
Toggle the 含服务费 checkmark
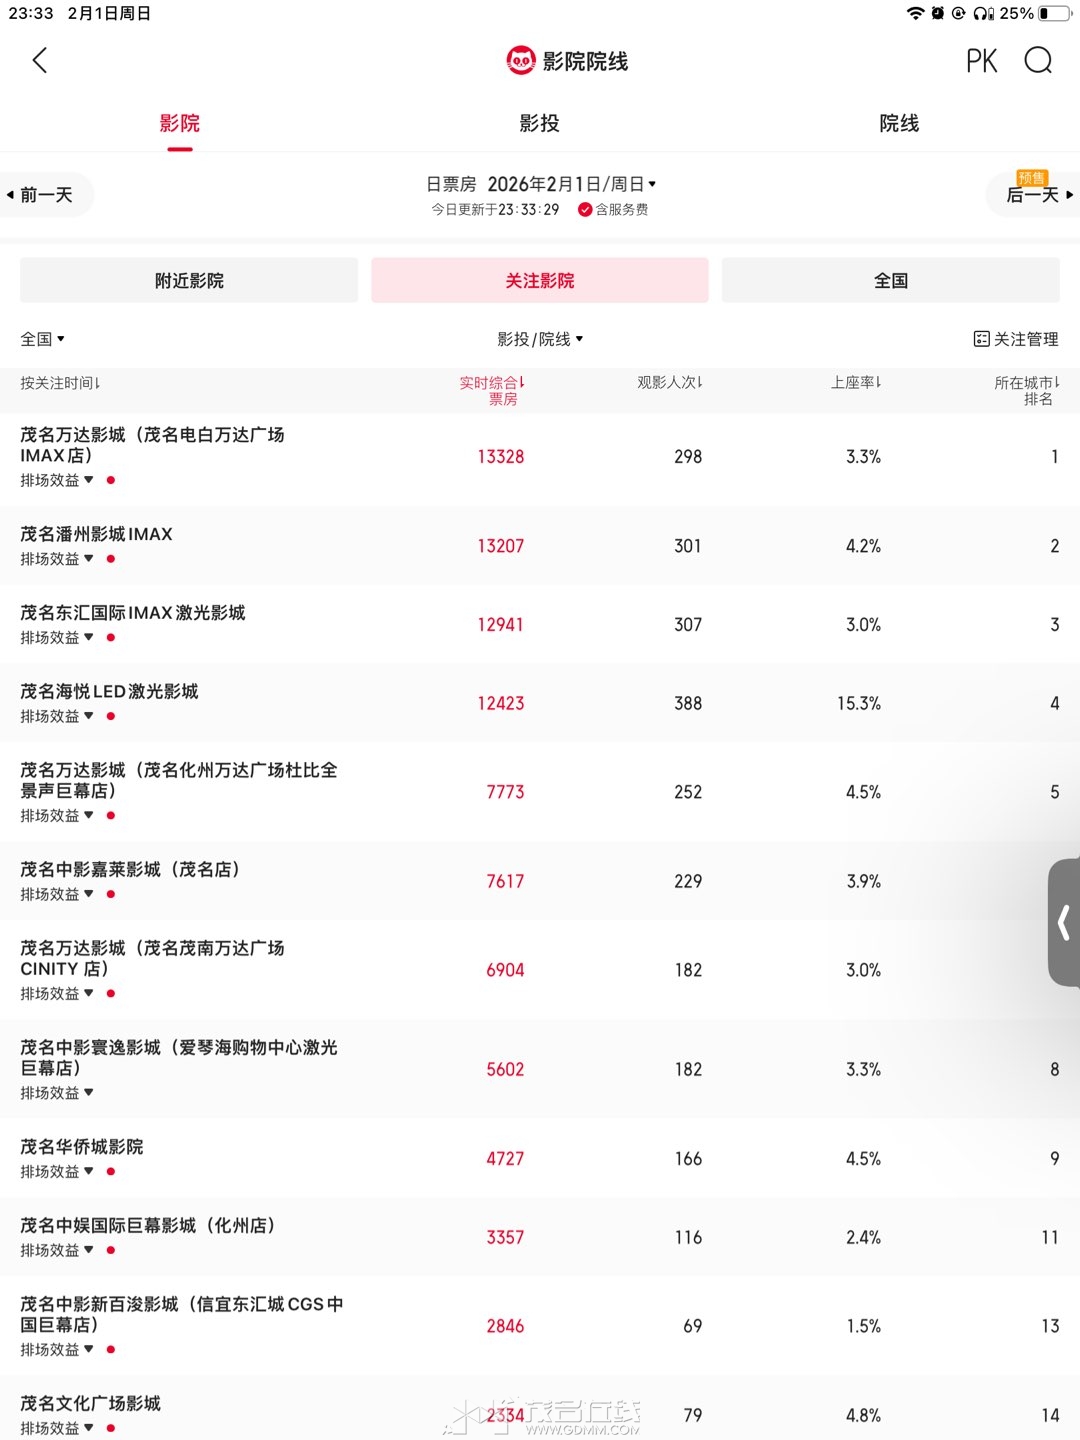[x=585, y=210]
